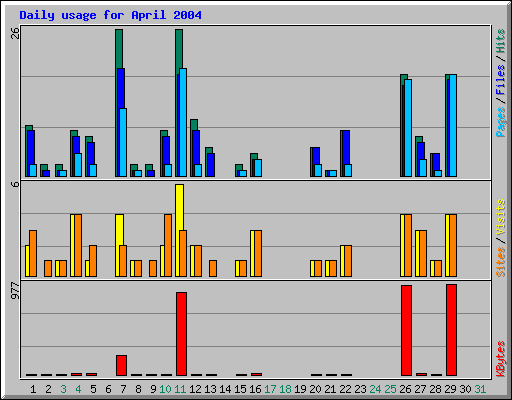Select day label "7" on the x-axis
The height and width of the screenshot is (400, 512).
pos(123,389)
